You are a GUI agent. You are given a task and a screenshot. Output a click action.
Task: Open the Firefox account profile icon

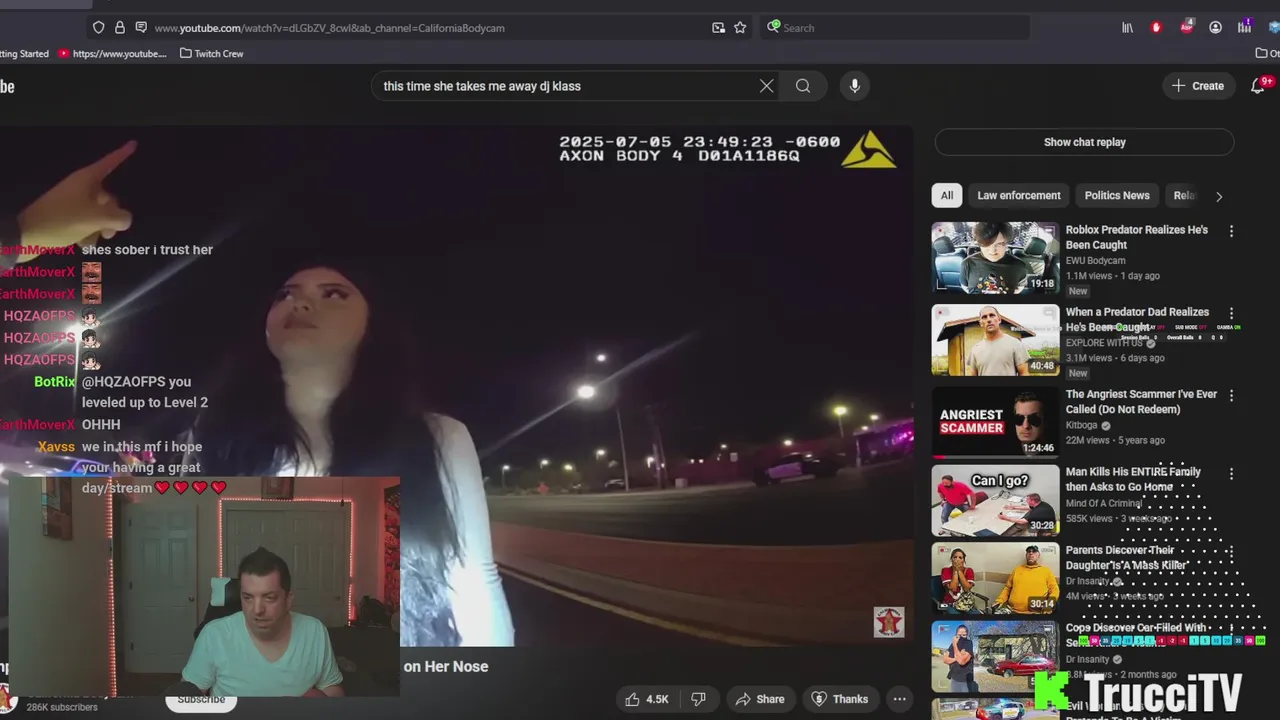coord(1215,28)
